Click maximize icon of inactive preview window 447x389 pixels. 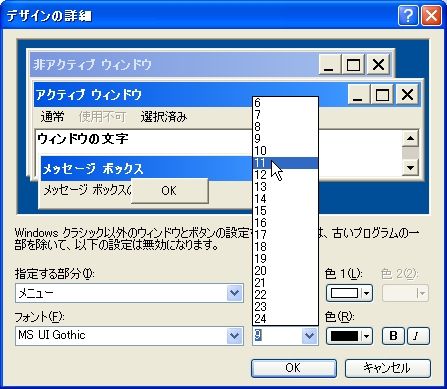pyautogui.click(x=354, y=64)
